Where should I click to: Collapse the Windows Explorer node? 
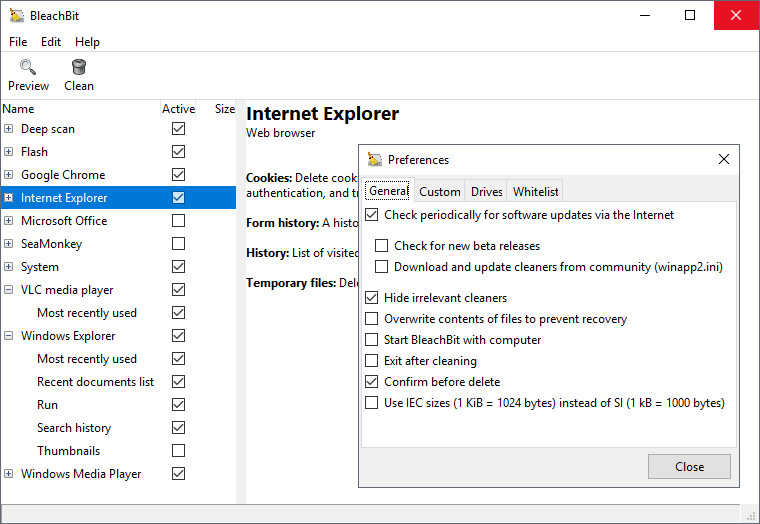tap(8, 335)
